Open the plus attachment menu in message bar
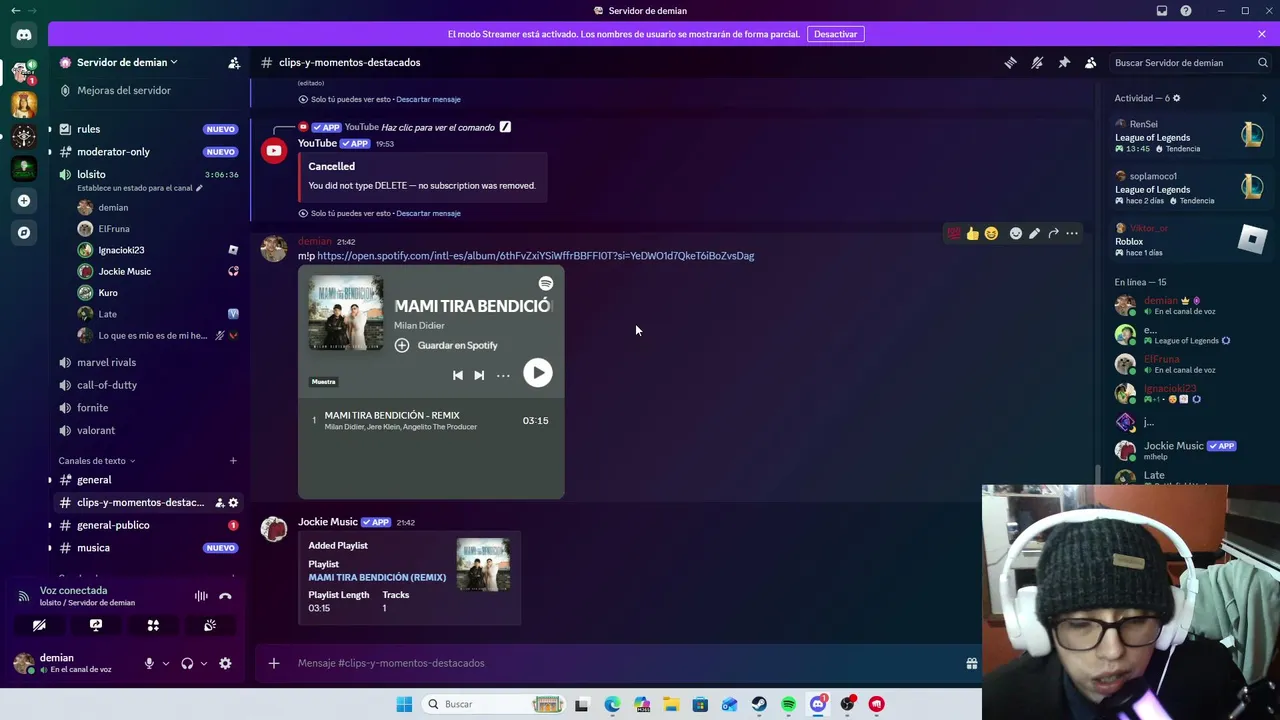 274,663
